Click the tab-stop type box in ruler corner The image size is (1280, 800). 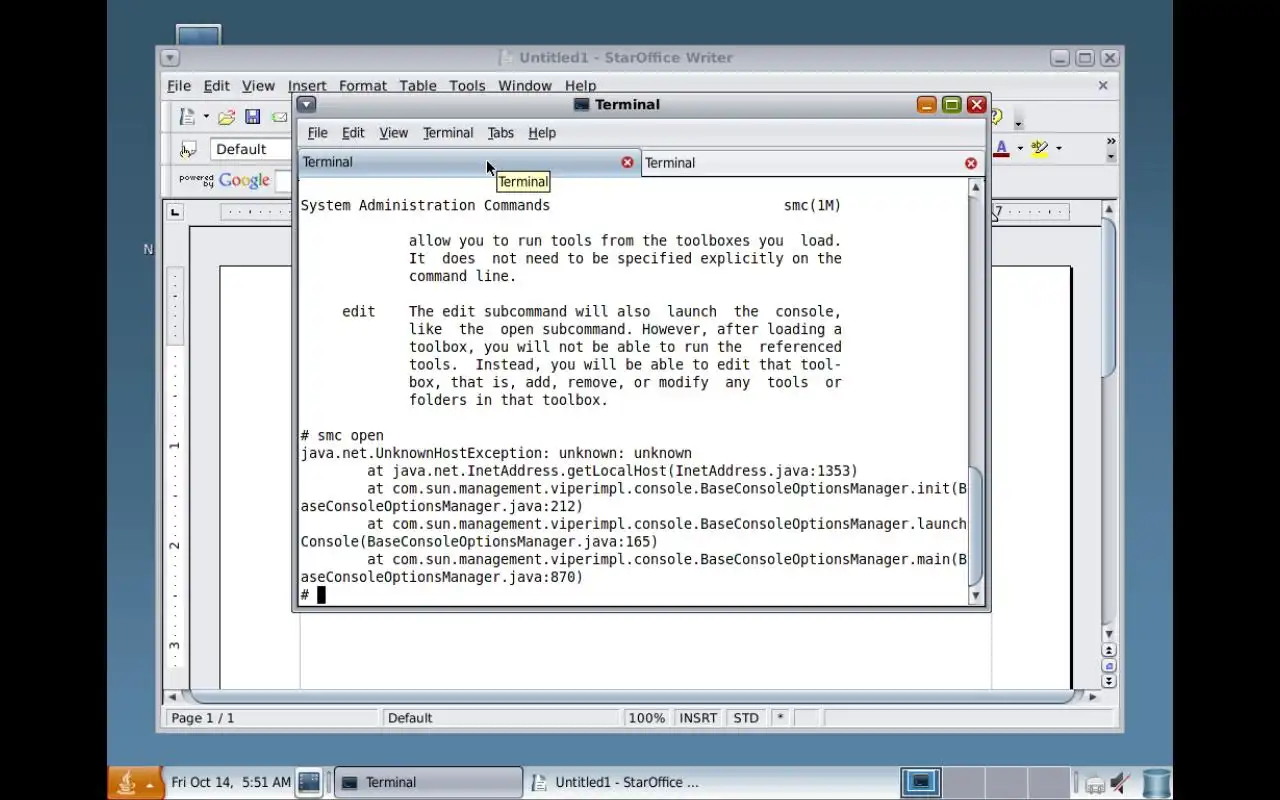coord(176,212)
